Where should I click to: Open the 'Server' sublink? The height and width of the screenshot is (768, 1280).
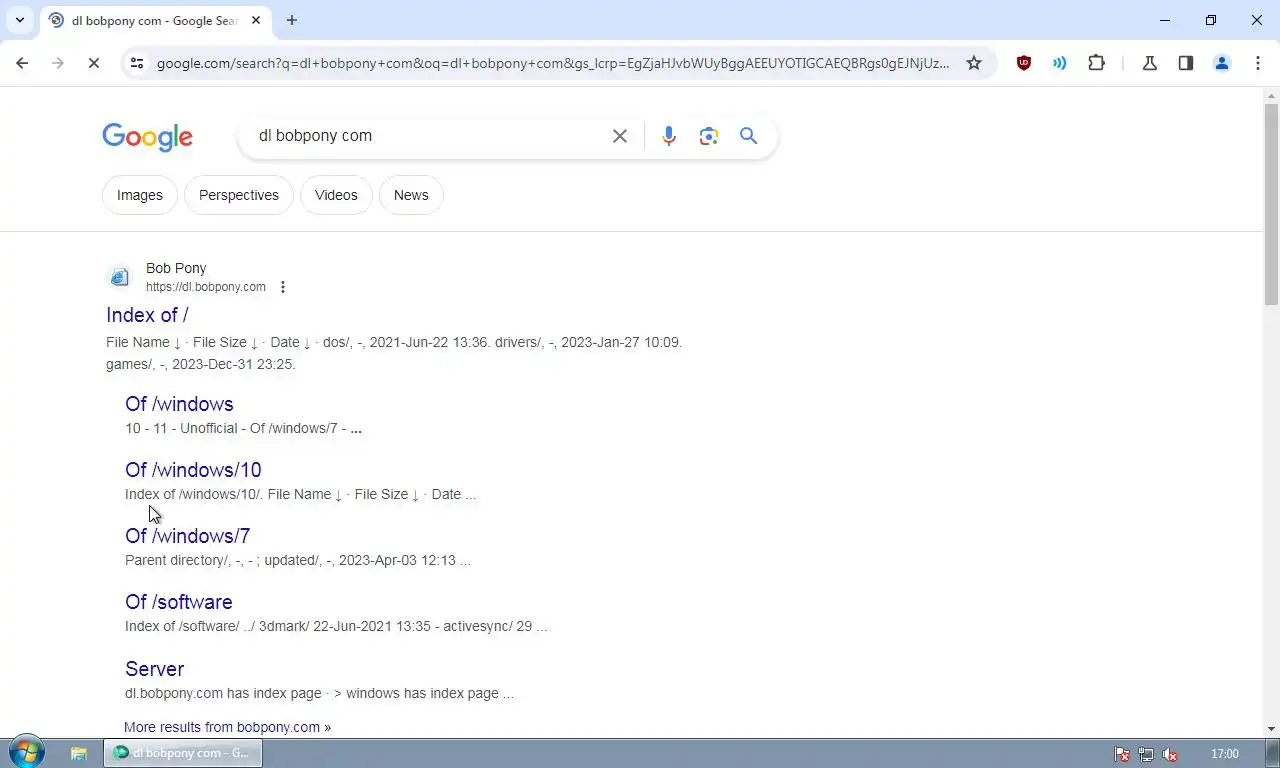154,669
